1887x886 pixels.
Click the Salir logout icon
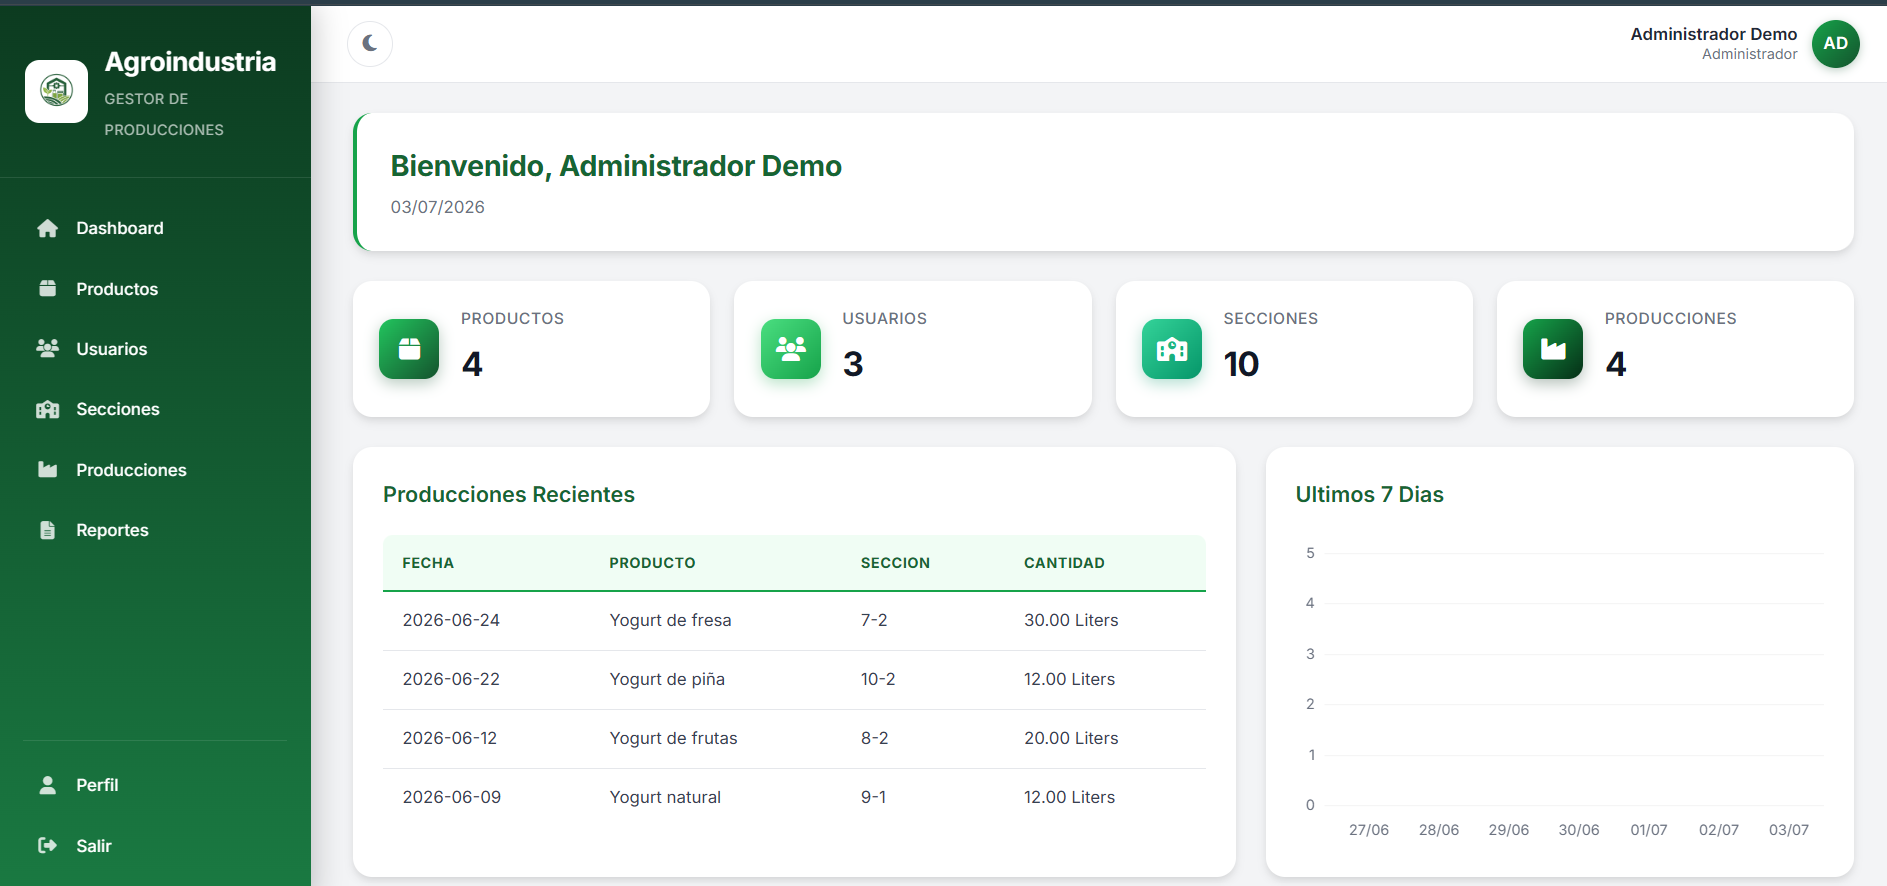pyautogui.click(x=47, y=846)
